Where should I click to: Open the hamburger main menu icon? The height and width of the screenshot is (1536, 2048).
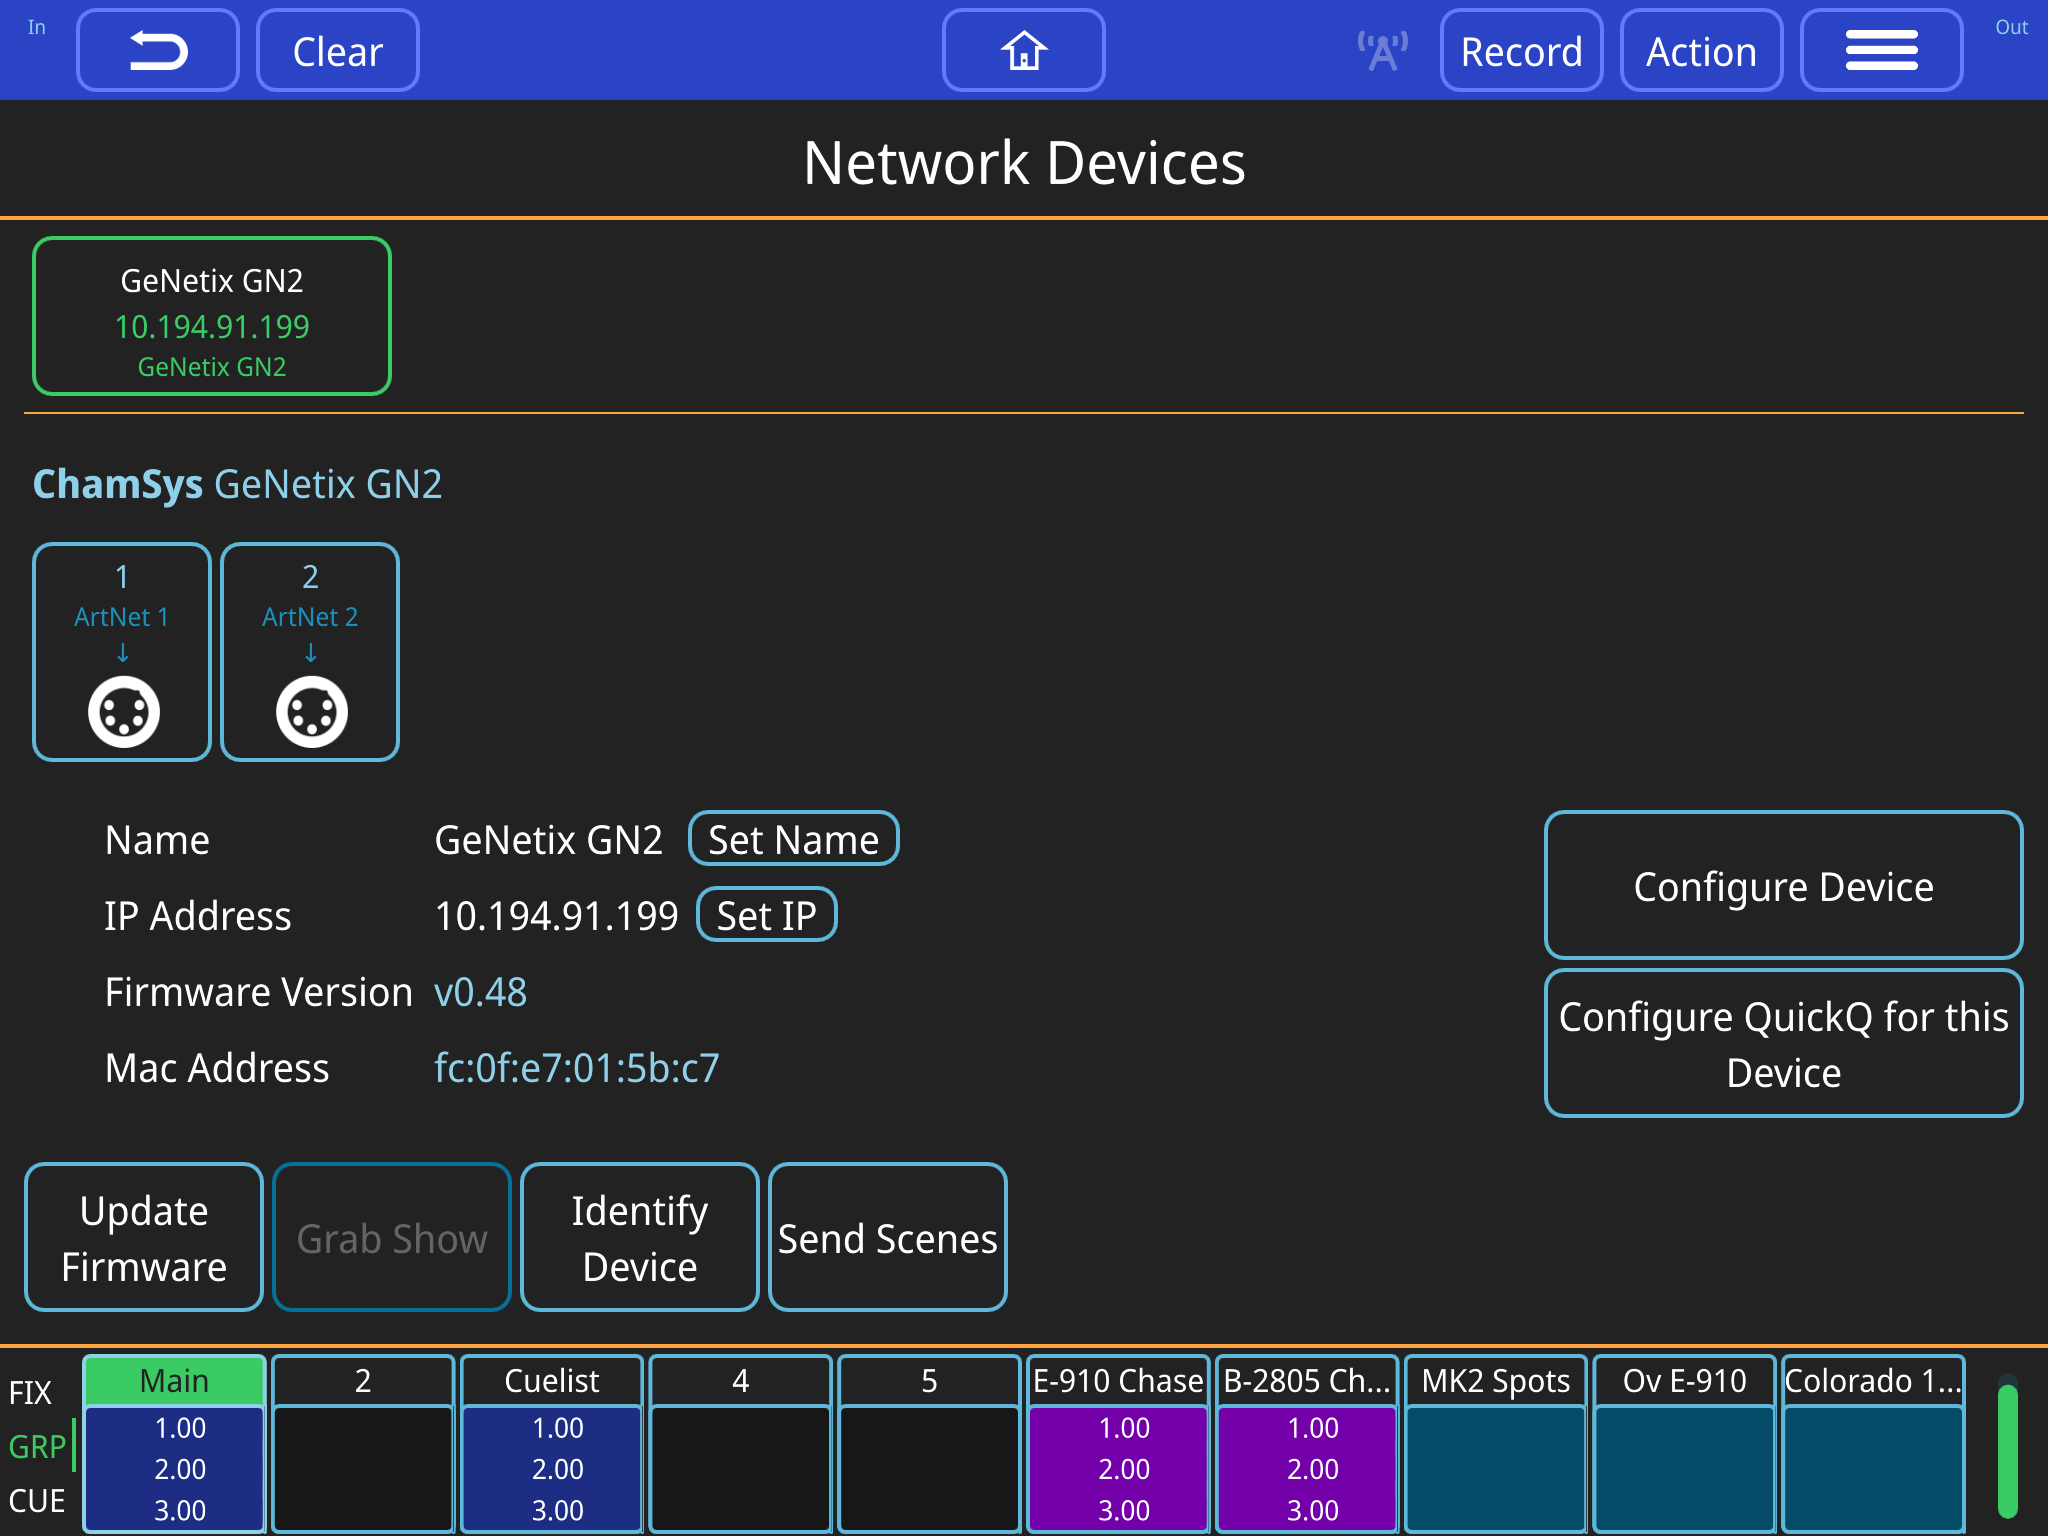1881,49
